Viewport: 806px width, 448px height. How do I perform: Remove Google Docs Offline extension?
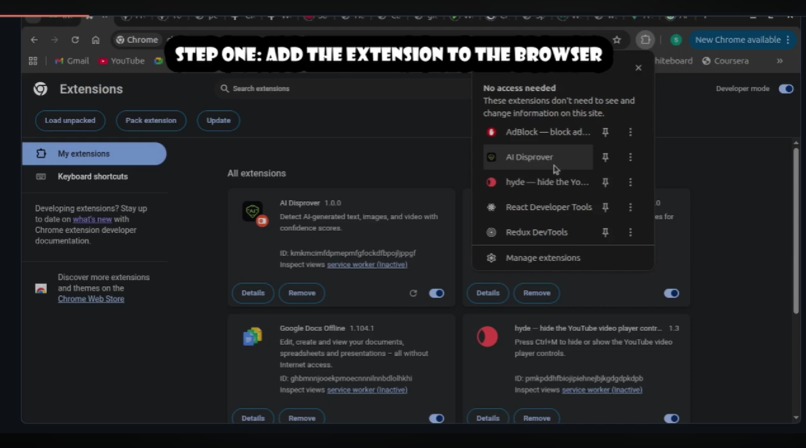(302, 418)
